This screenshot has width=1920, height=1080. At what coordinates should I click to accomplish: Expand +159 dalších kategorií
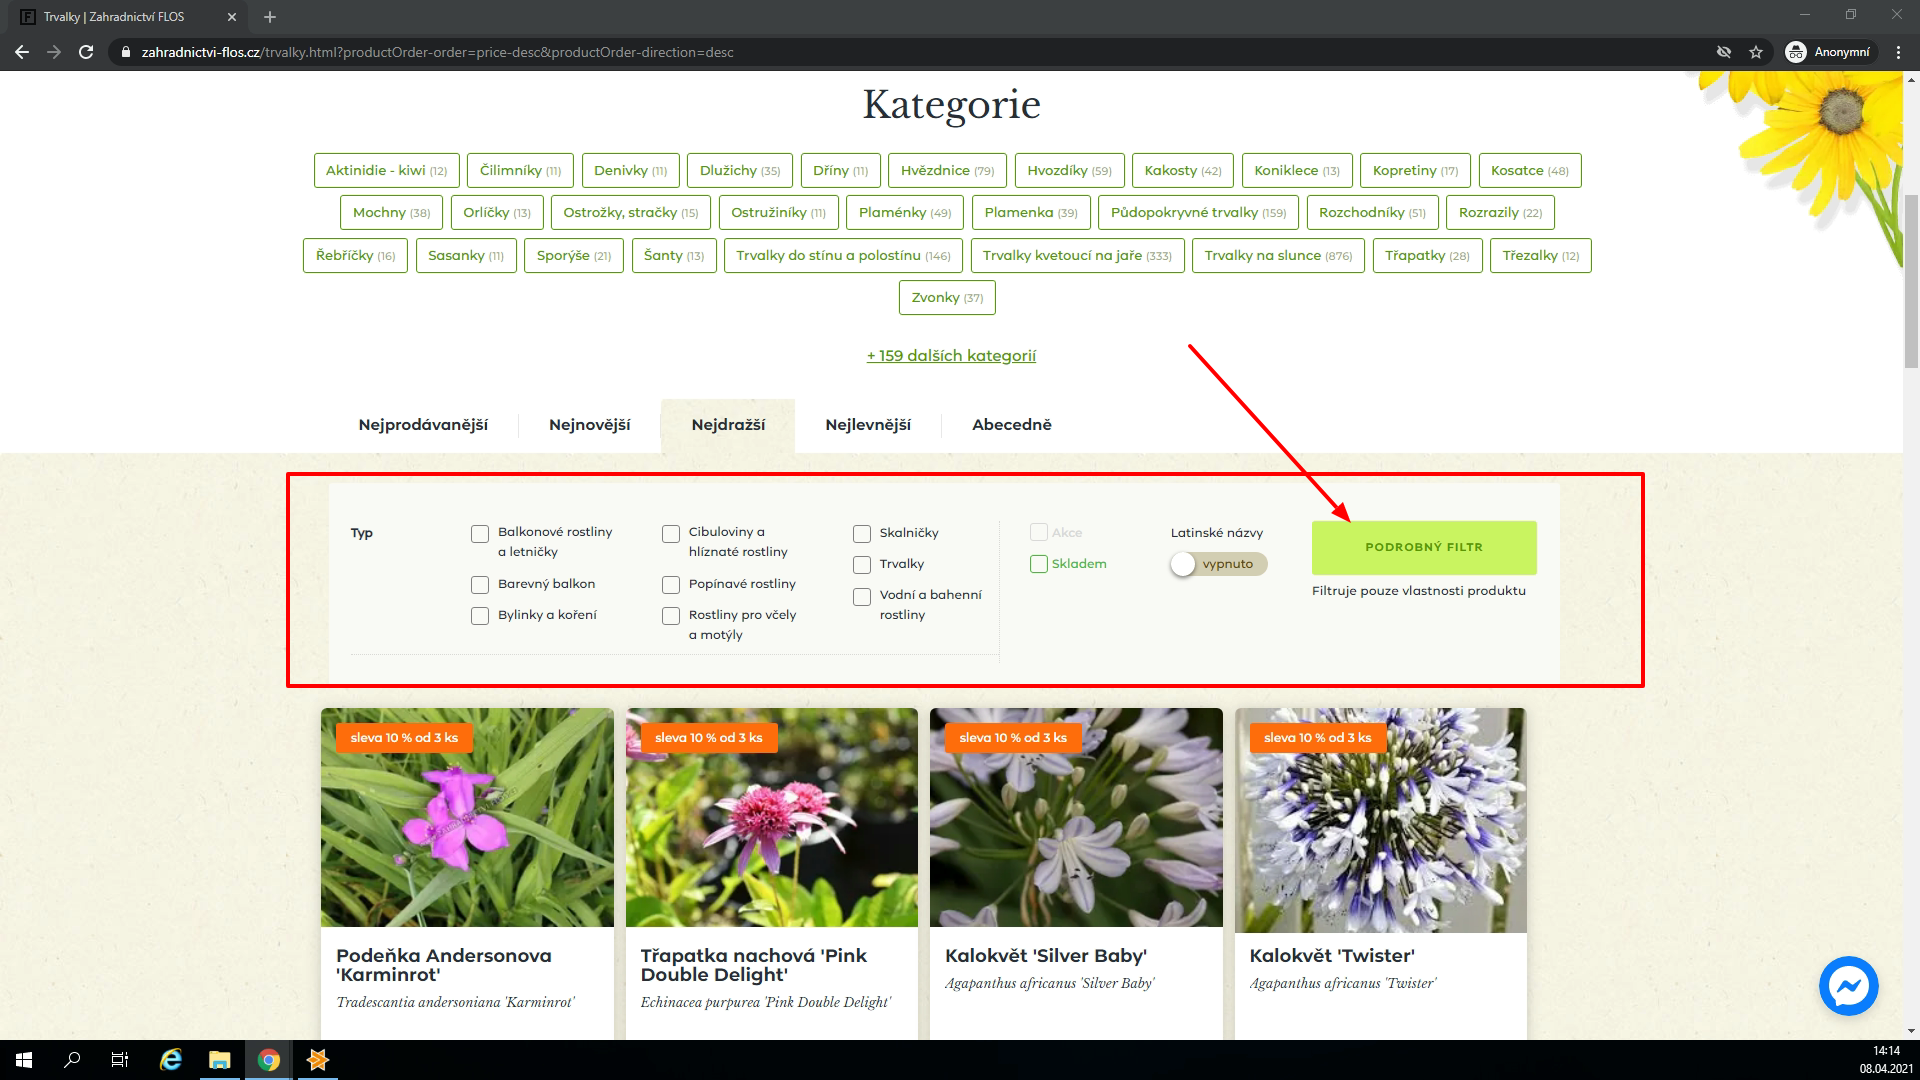click(x=951, y=356)
